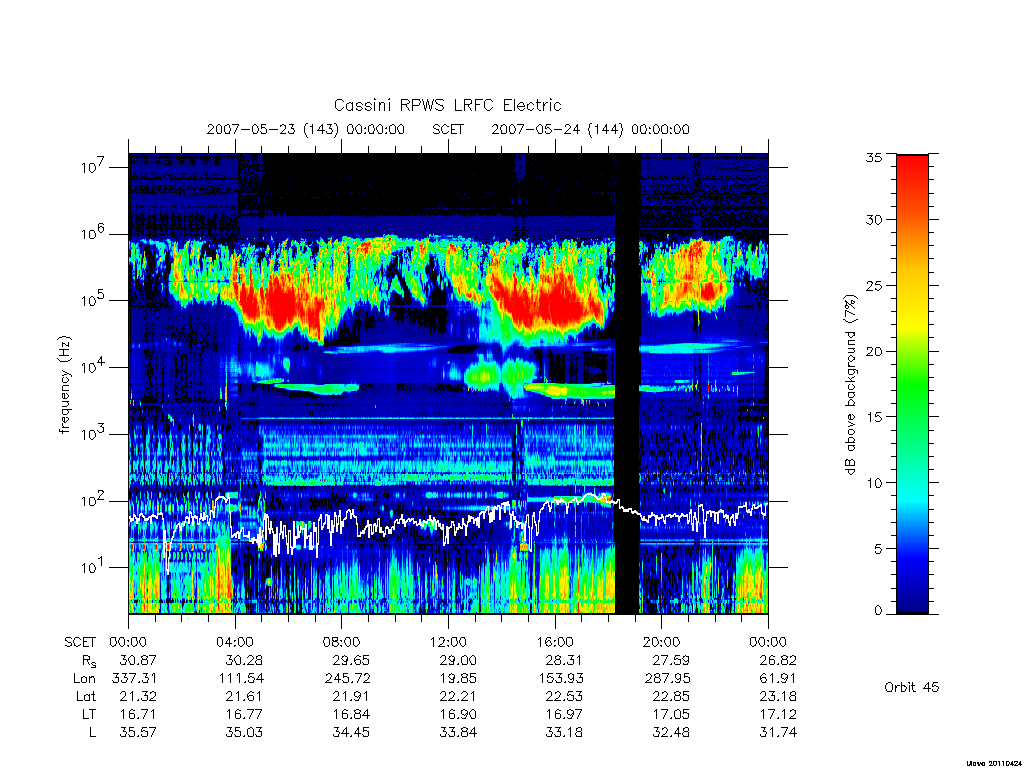Click the 'Orbit 45' label
1024x768 pixels.
pos(912,687)
